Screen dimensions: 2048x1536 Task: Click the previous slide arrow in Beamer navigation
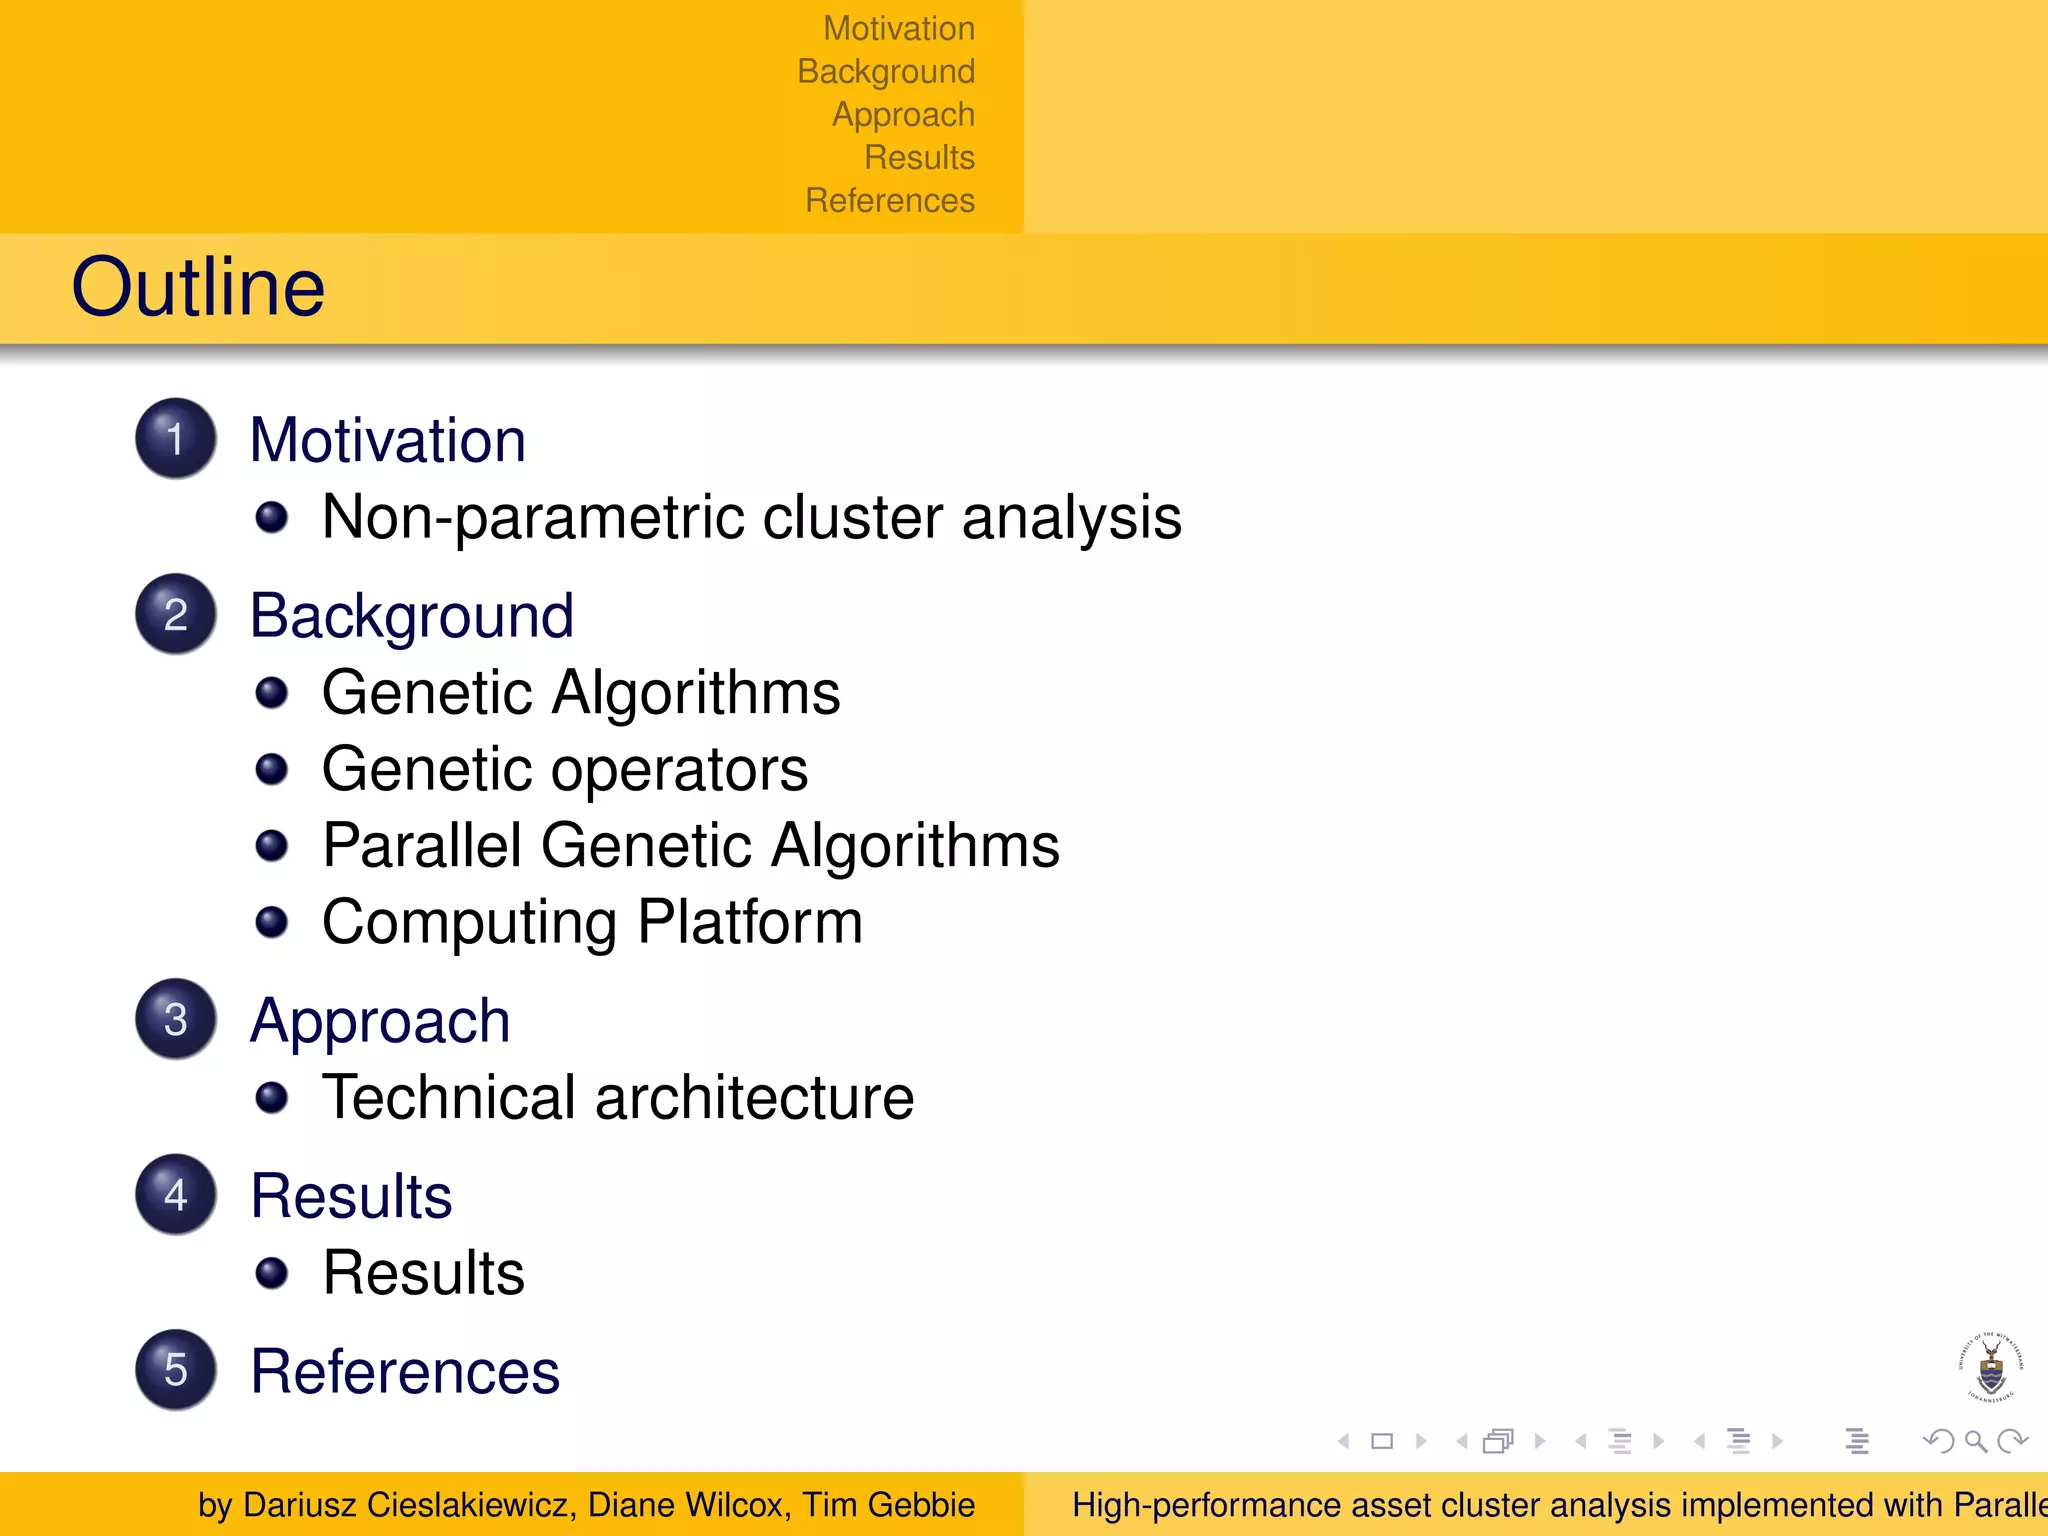(1344, 1441)
